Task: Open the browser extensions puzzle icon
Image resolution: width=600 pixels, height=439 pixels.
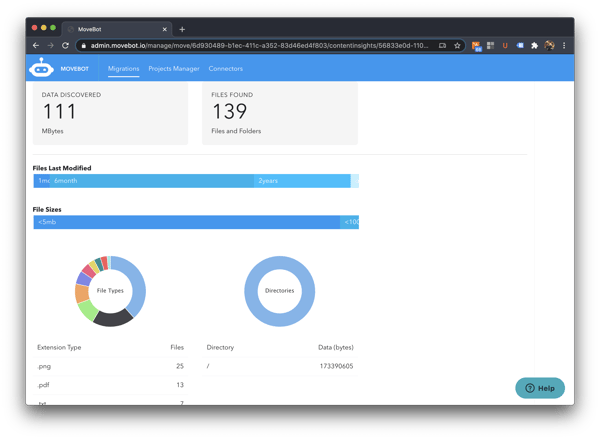Action: (x=534, y=45)
